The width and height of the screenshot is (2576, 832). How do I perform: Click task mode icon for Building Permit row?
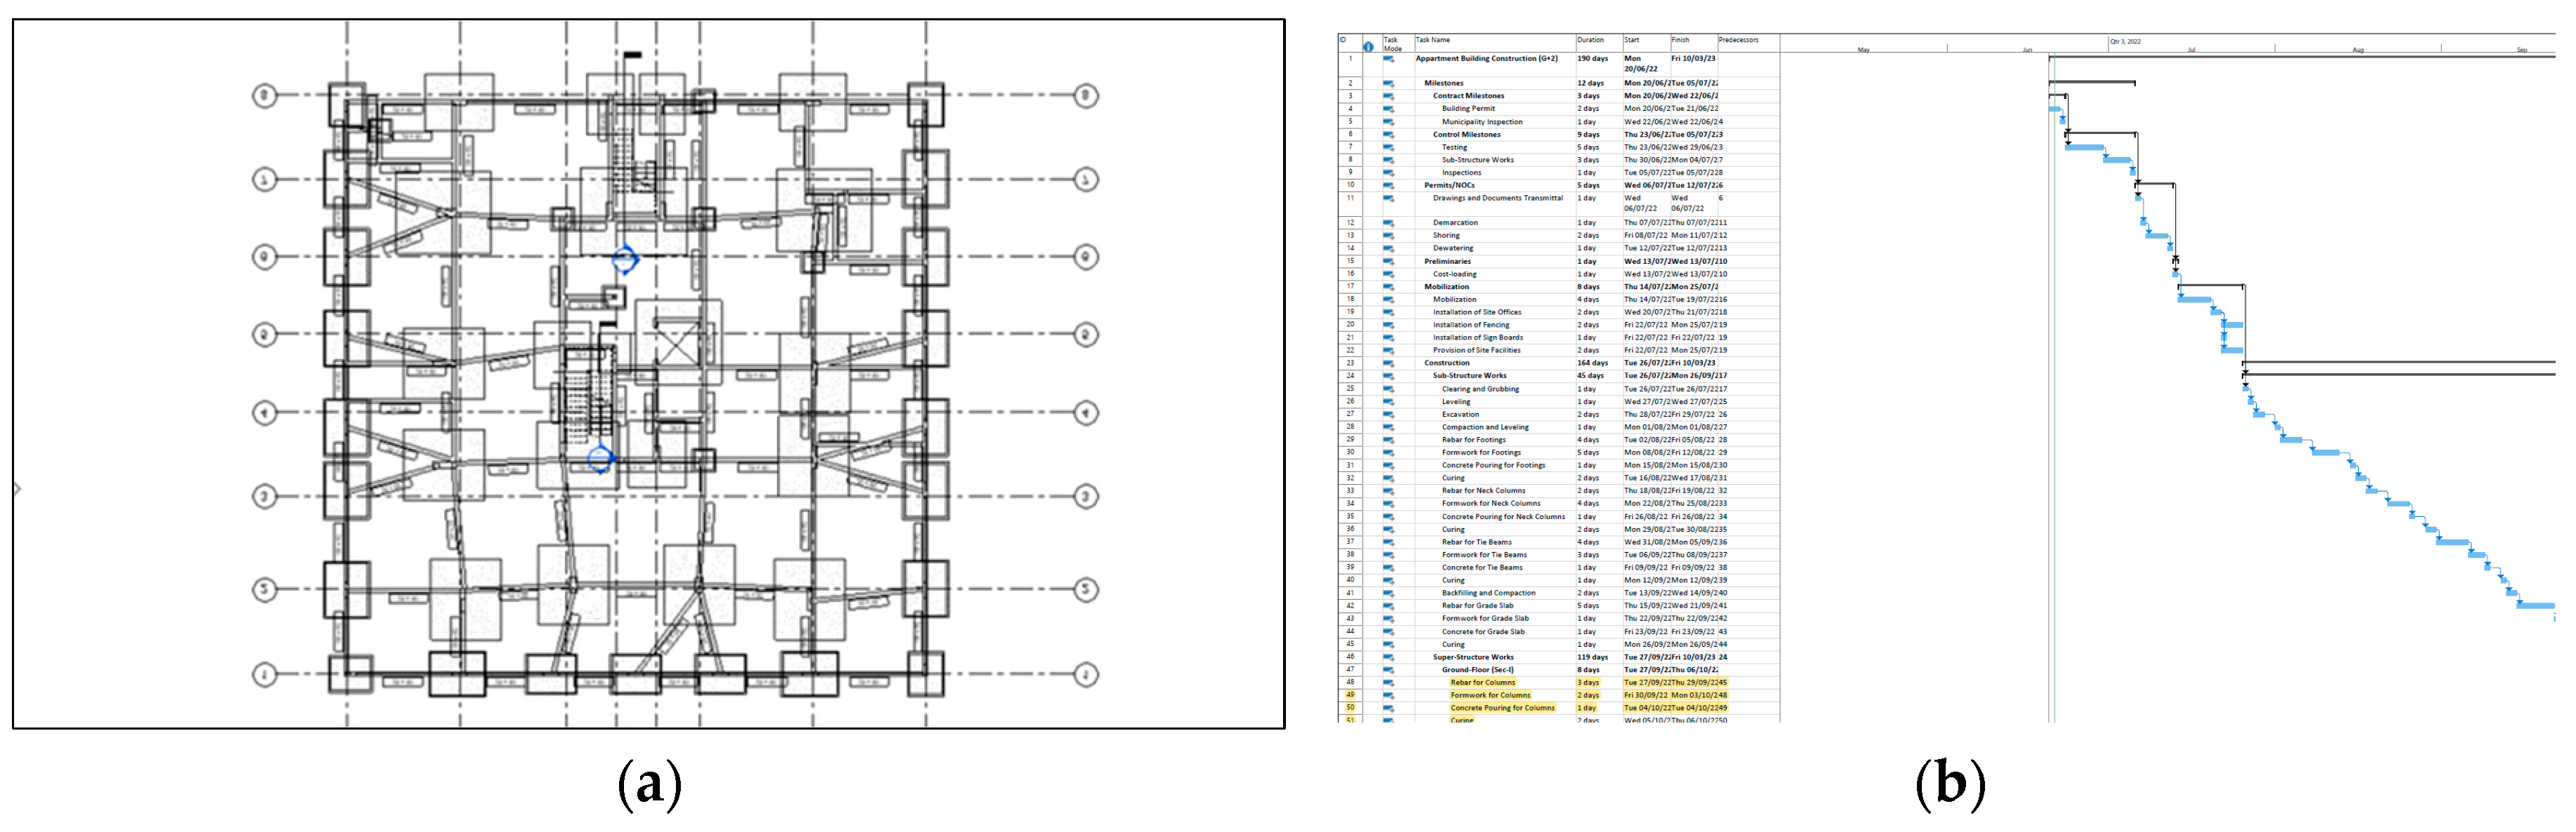1388,109
